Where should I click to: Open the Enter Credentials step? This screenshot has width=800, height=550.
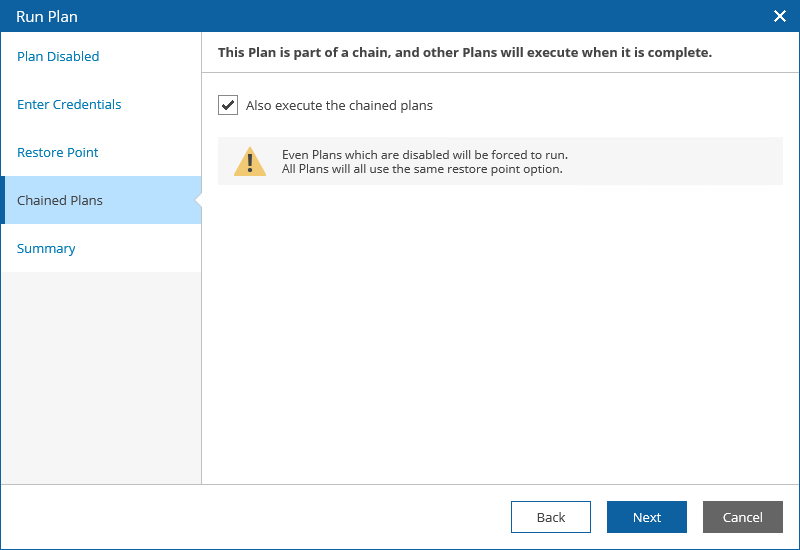click(x=69, y=105)
